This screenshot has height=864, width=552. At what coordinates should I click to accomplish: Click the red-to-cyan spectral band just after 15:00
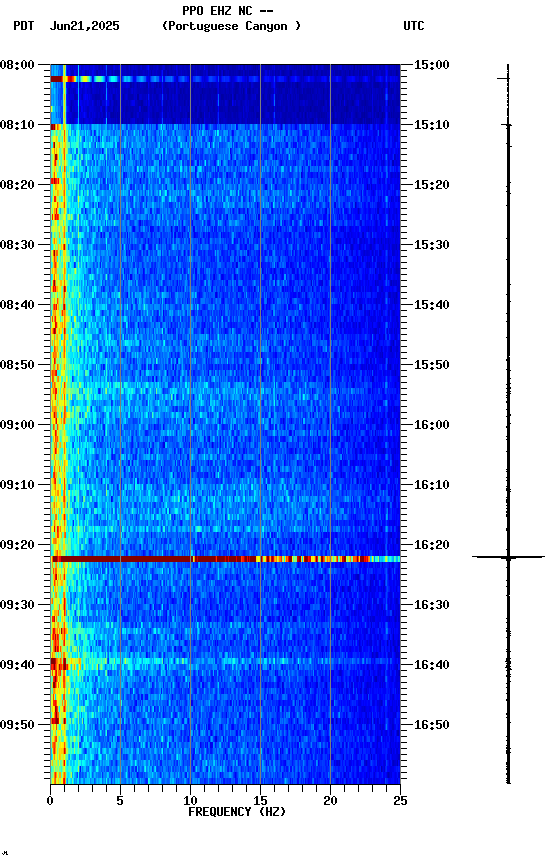(225, 79)
